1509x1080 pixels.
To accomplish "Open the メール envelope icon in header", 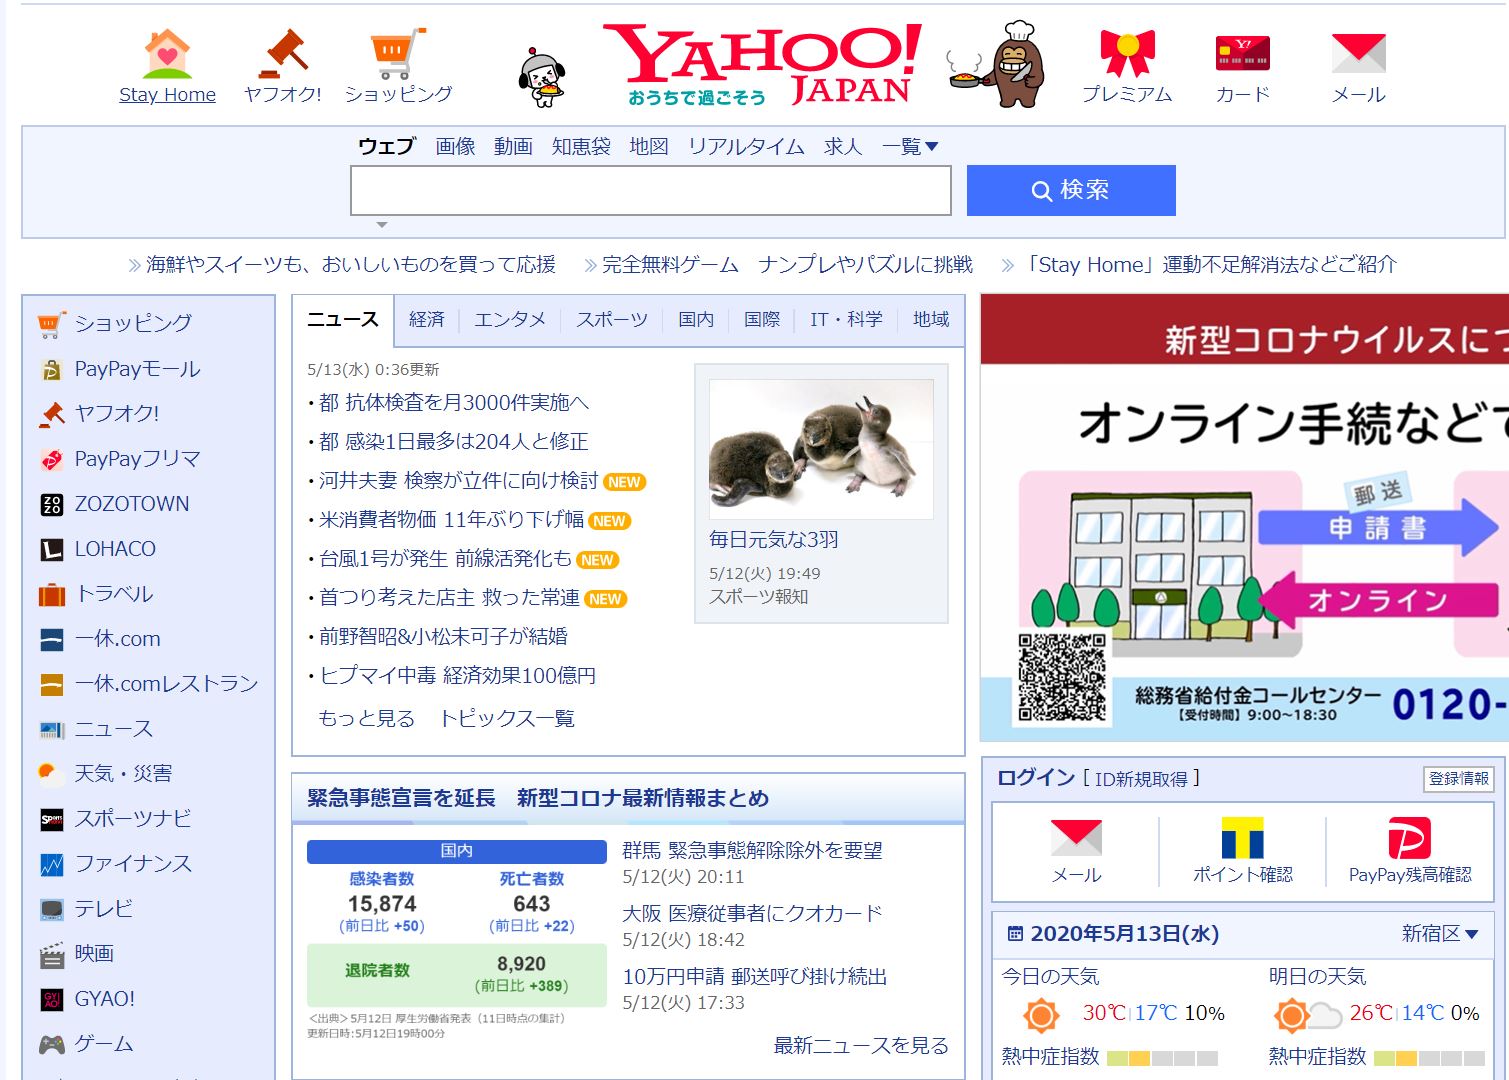I will 1358,54.
